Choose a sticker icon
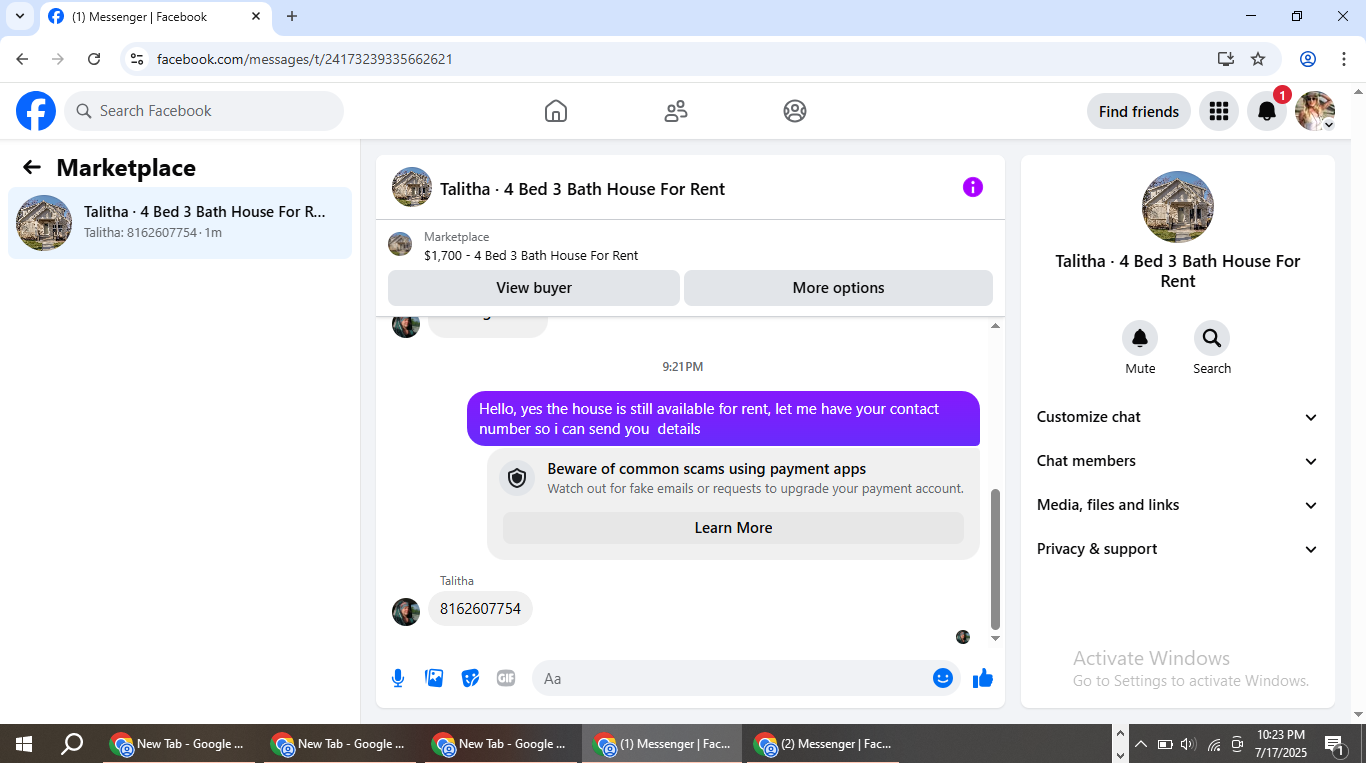The image size is (1366, 763). pyautogui.click(x=470, y=678)
